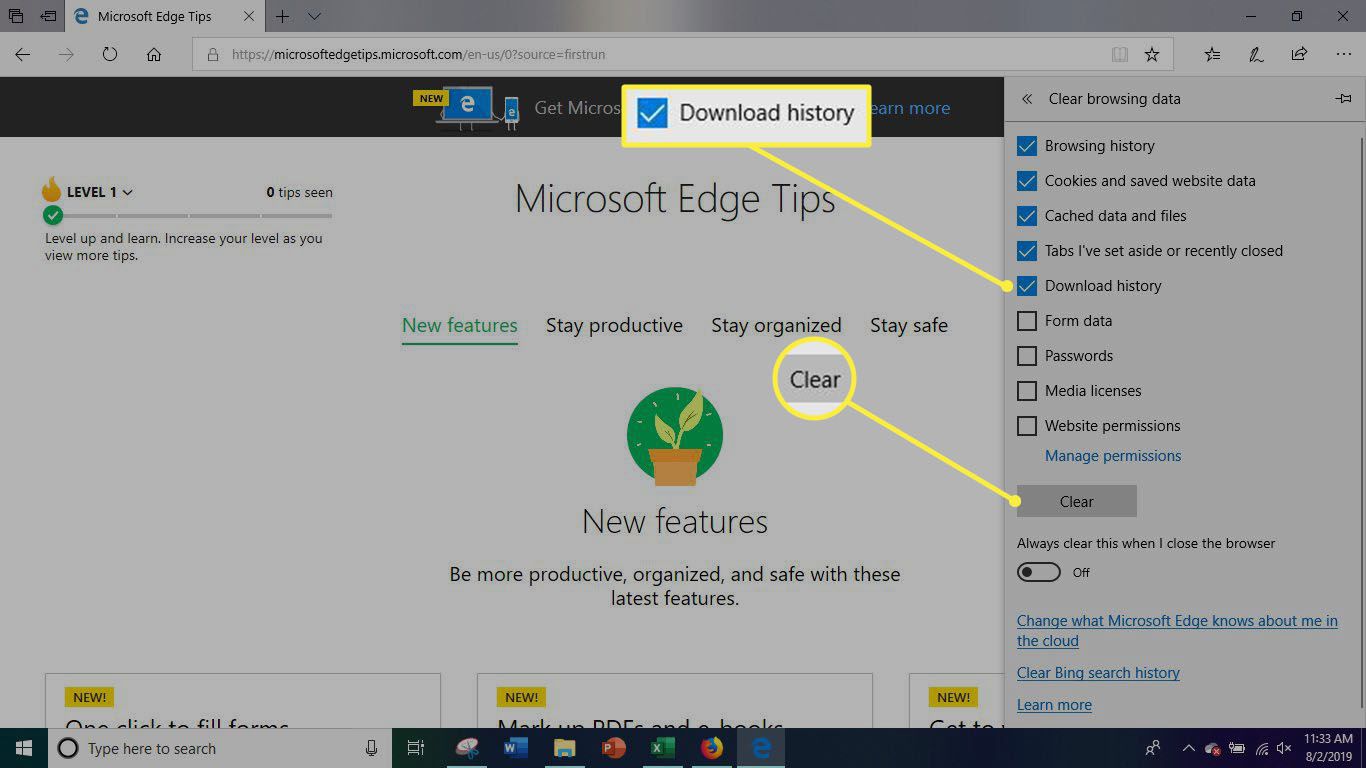This screenshot has height=768, width=1366.
Task: Click the Edge taskbar icon
Action: (761, 748)
